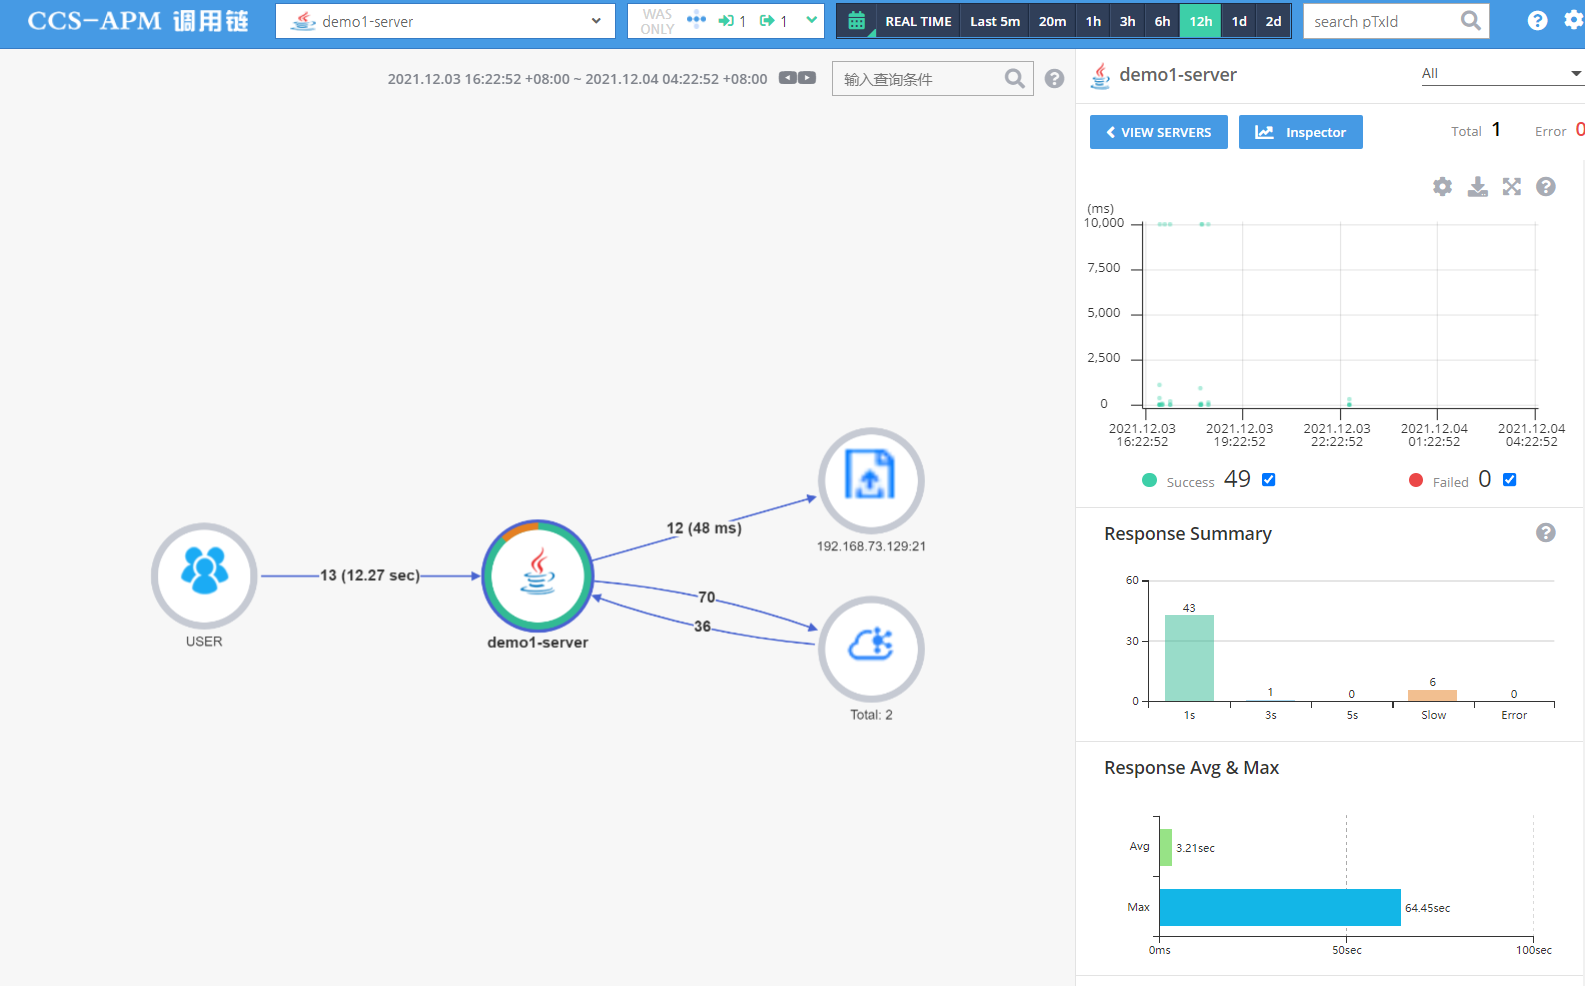
Task: Click the VIEW SERVERS button
Action: [1159, 132]
